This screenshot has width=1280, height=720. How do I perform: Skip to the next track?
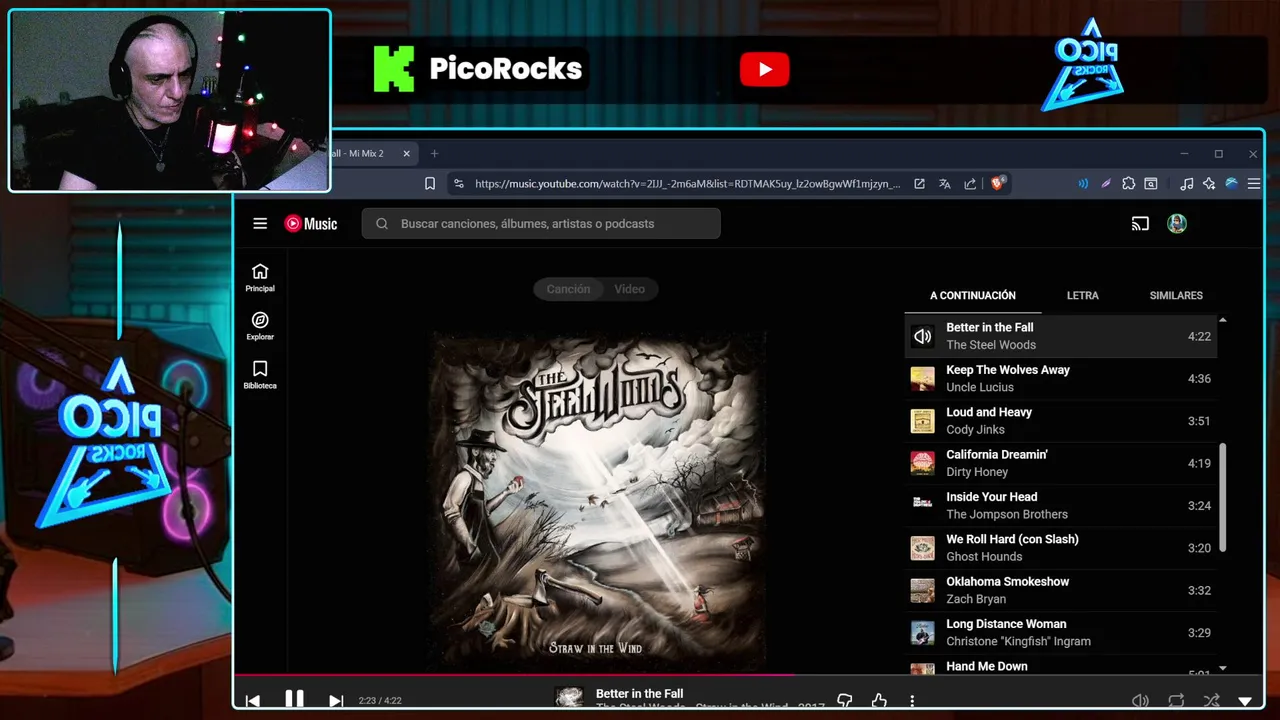(336, 701)
